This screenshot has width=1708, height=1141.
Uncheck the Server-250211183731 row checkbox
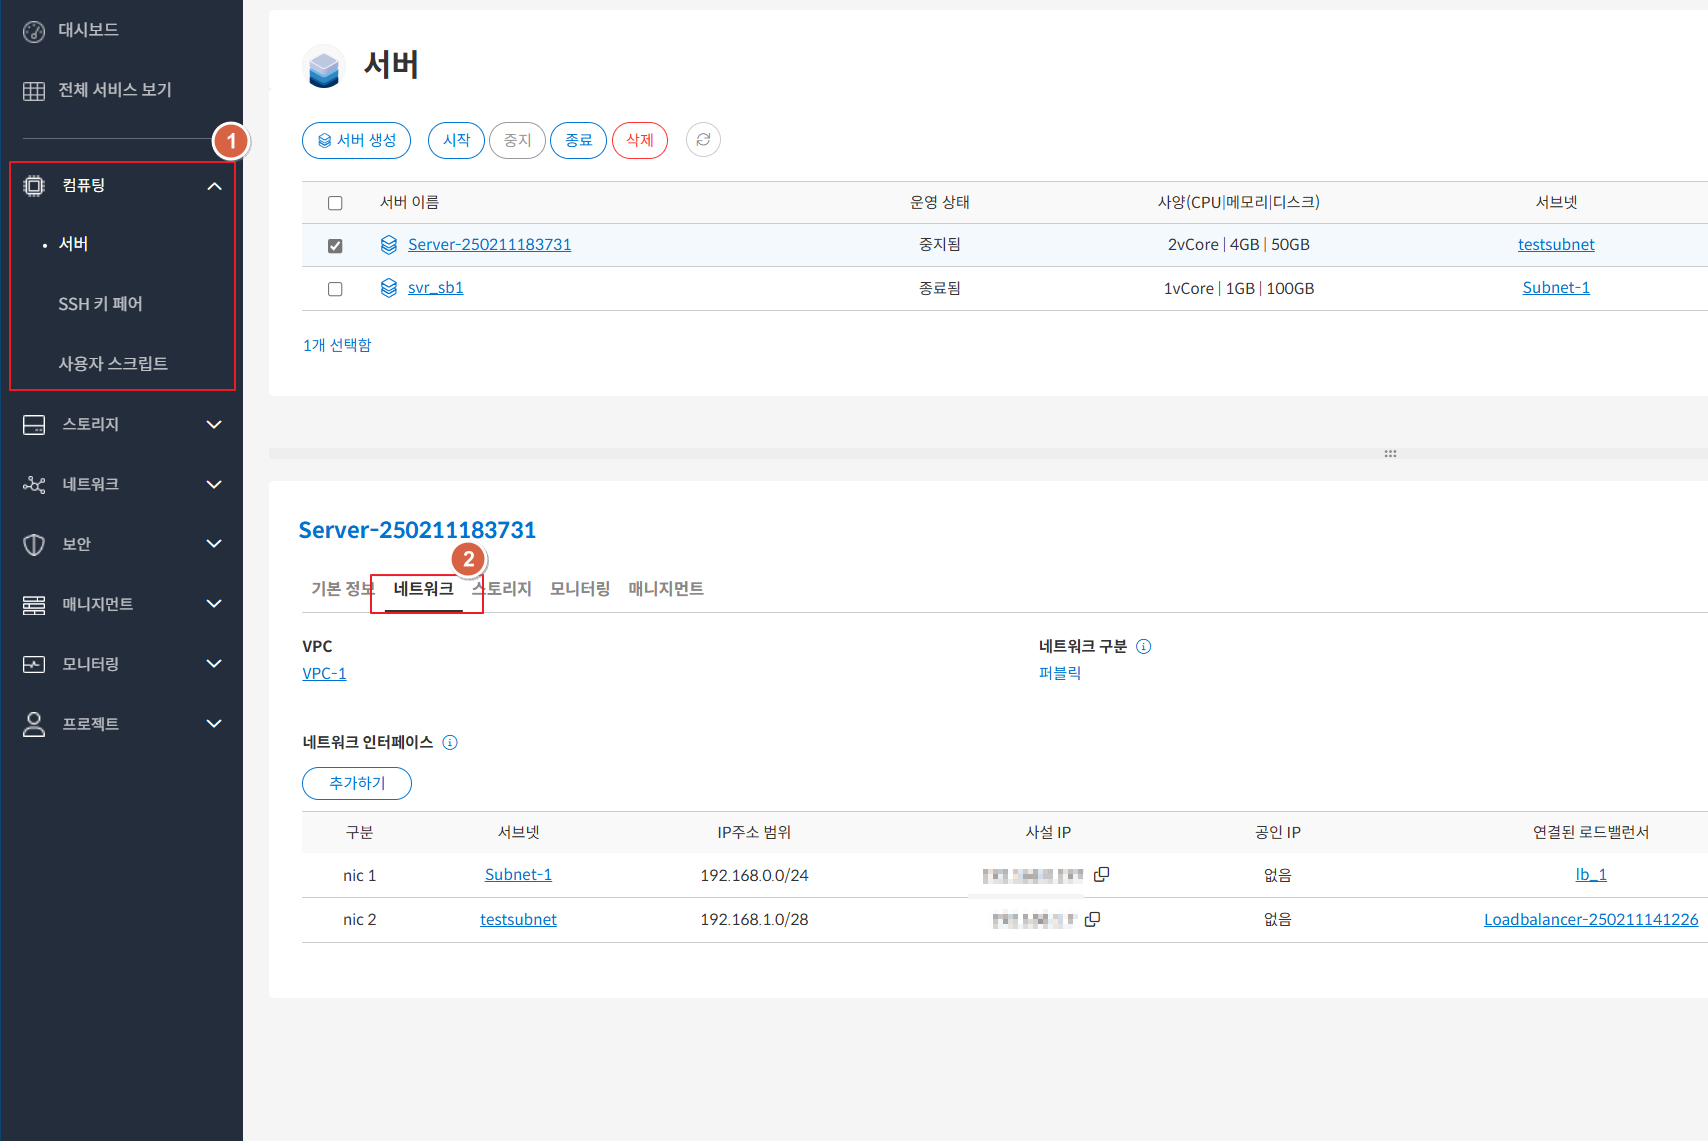click(x=335, y=246)
